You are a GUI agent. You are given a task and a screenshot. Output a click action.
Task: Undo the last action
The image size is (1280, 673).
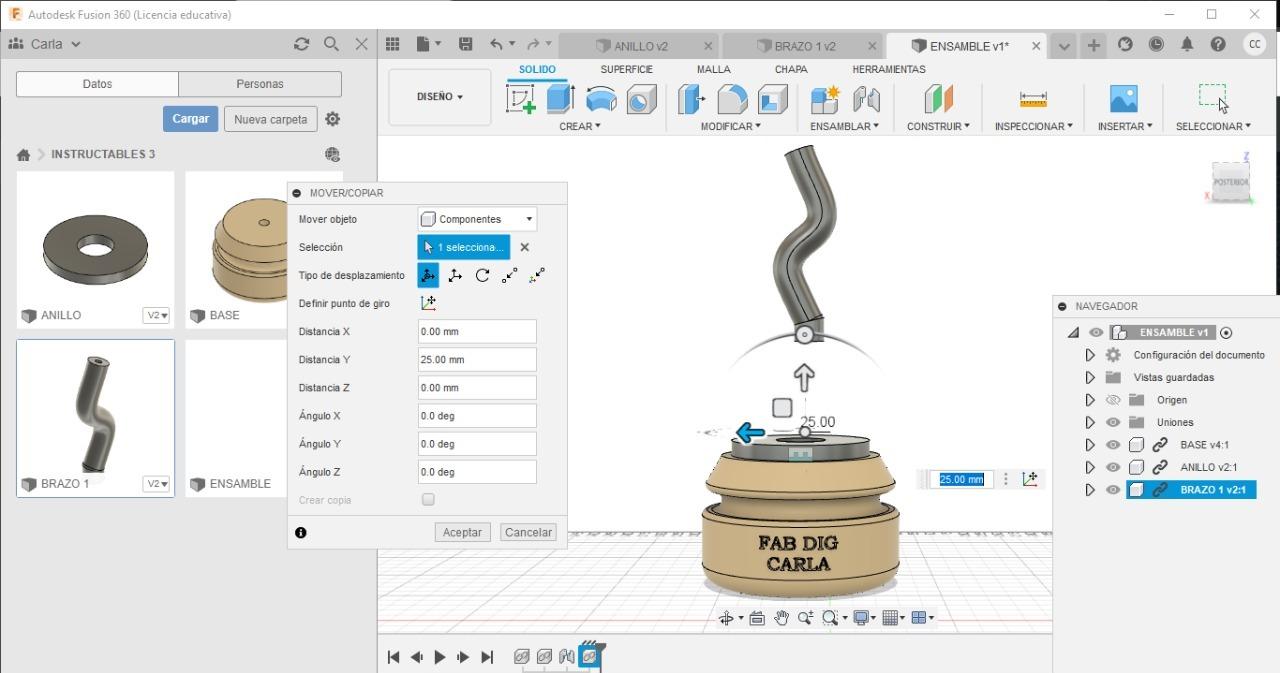(497, 44)
